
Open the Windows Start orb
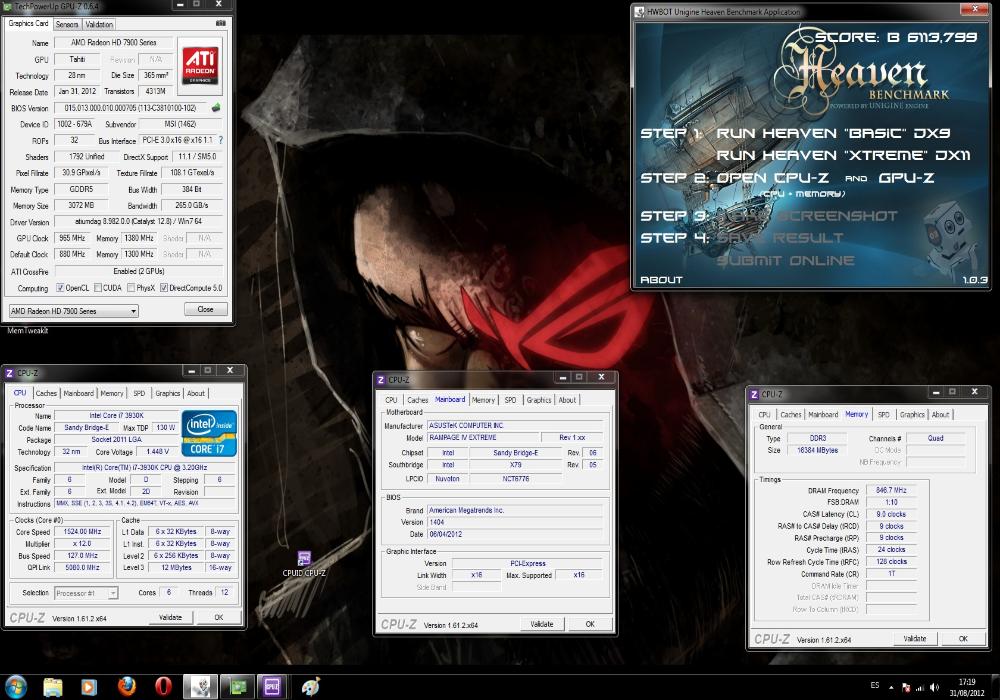[x=15, y=687]
